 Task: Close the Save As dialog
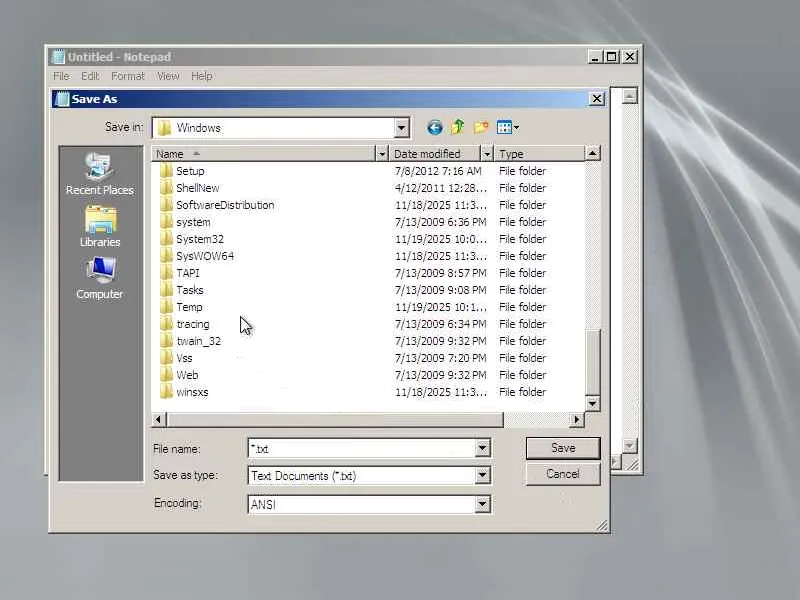click(596, 98)
